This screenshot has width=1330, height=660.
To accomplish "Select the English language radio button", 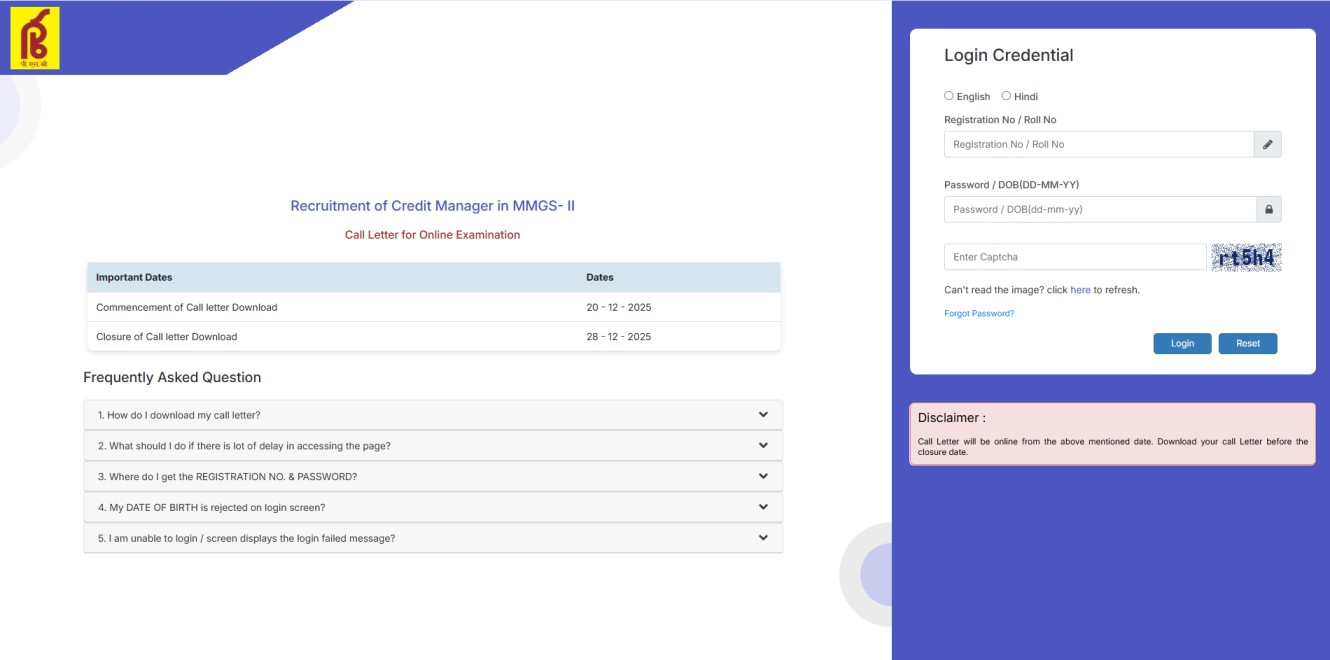I will [948, 95].
